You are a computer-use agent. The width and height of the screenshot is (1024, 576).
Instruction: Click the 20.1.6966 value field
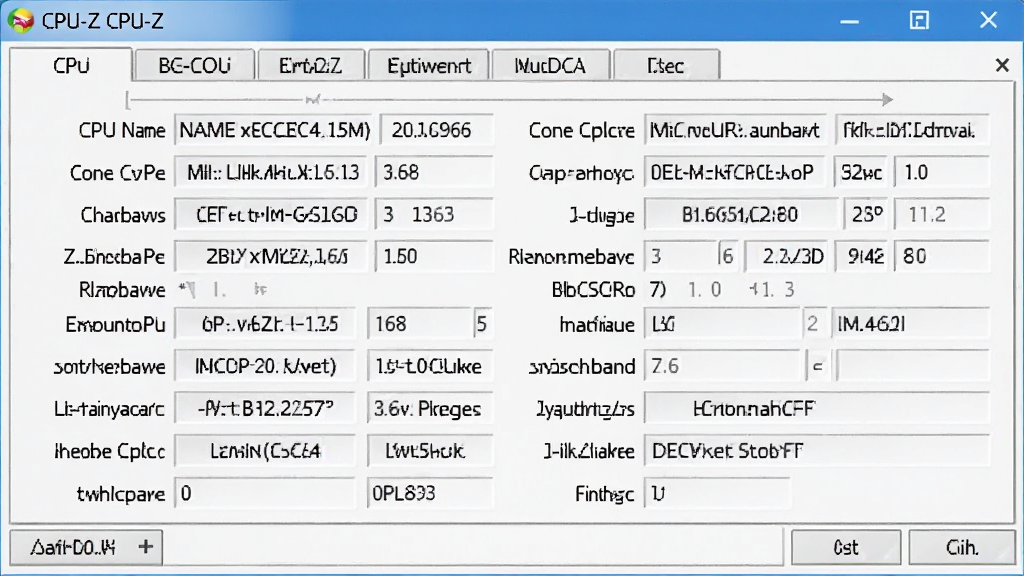[436, 131]
